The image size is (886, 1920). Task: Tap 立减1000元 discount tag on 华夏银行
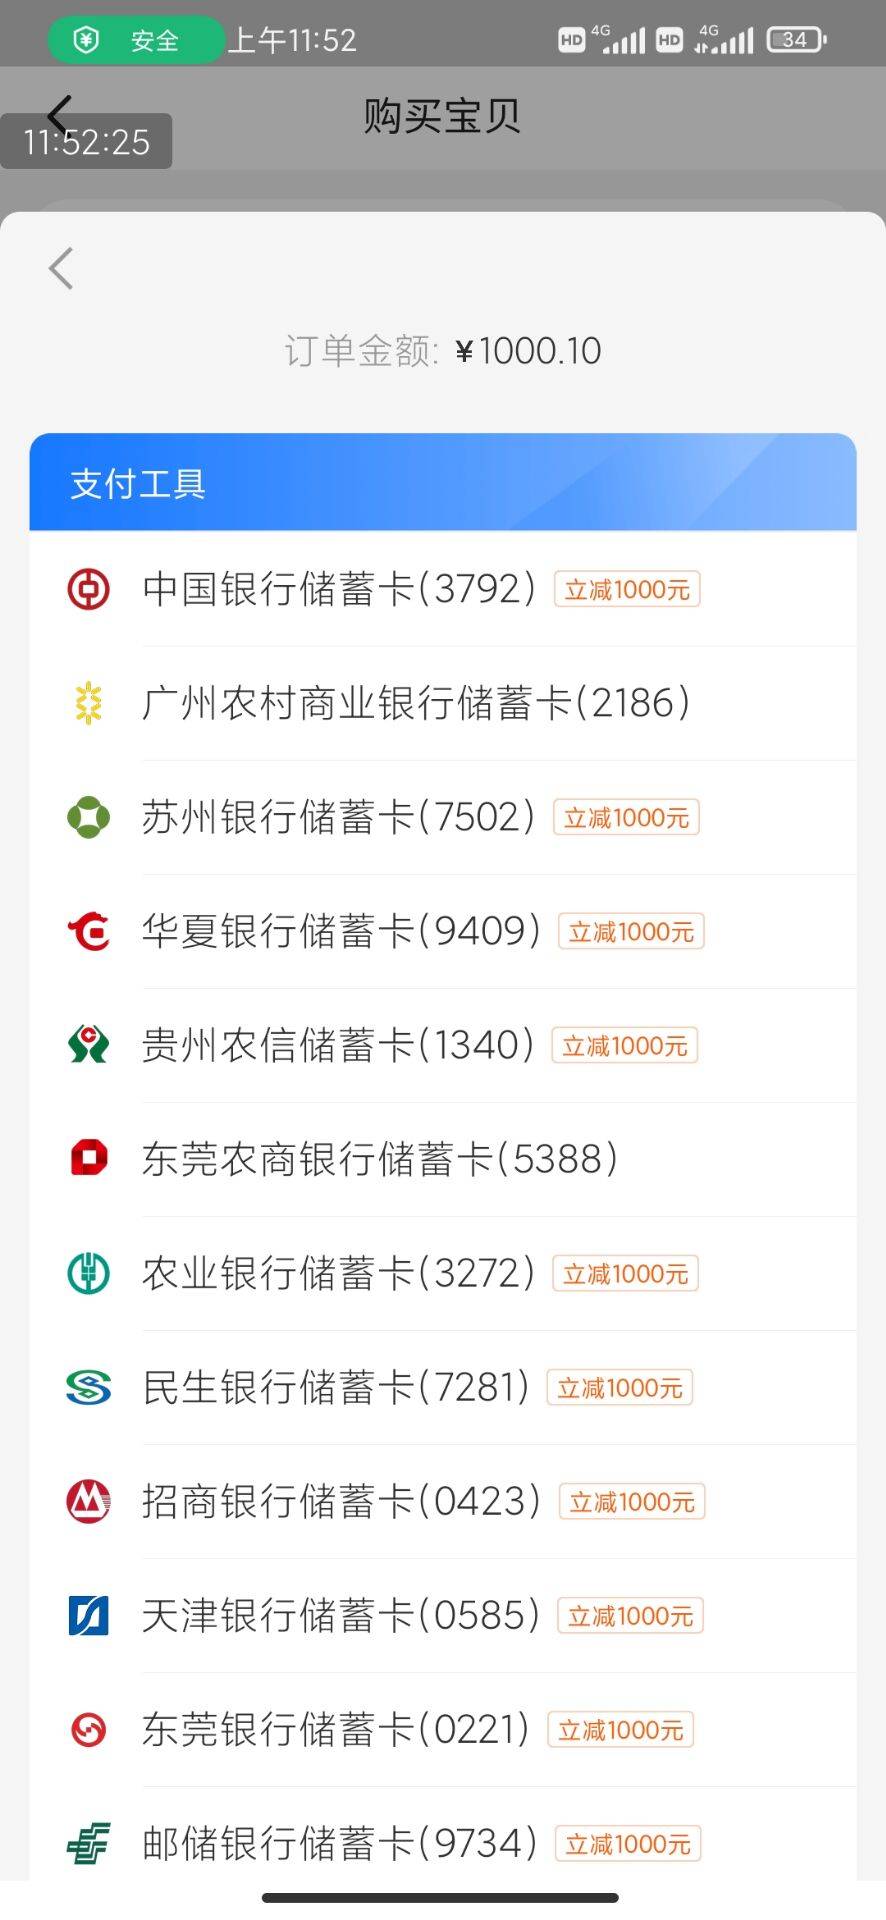pos(631,931)
